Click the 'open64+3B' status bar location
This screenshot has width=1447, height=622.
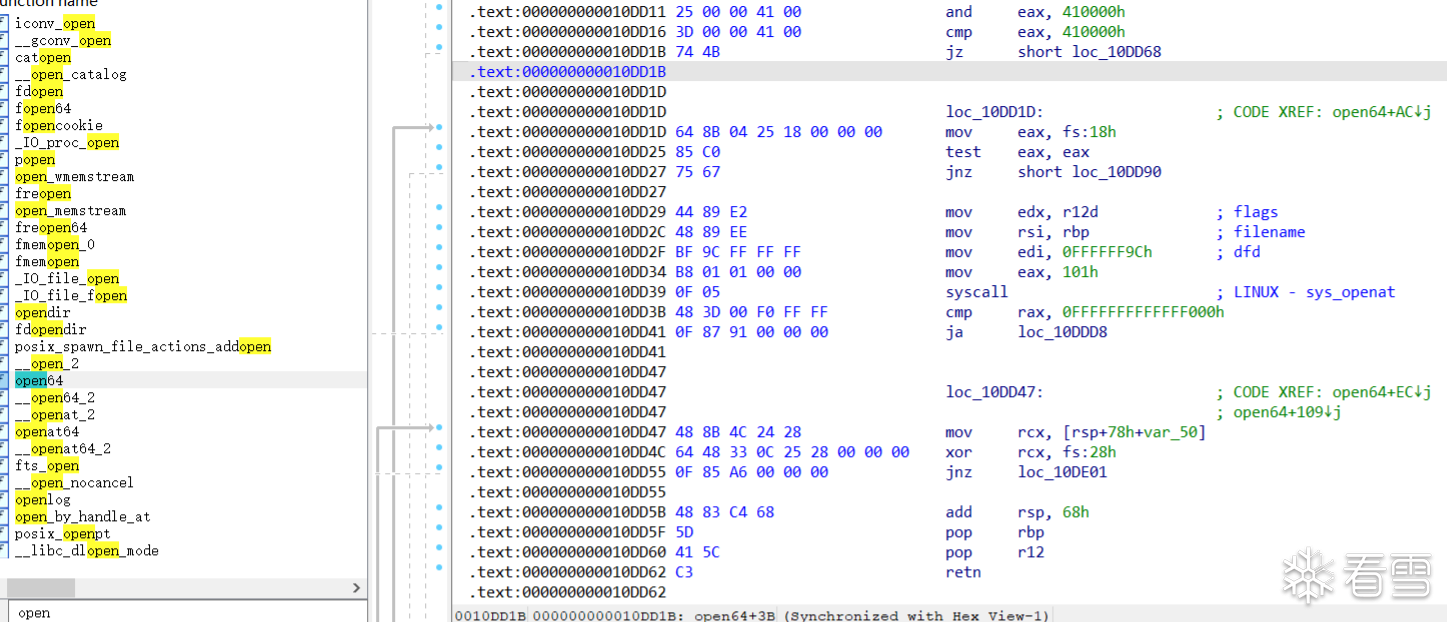(734, 615)
